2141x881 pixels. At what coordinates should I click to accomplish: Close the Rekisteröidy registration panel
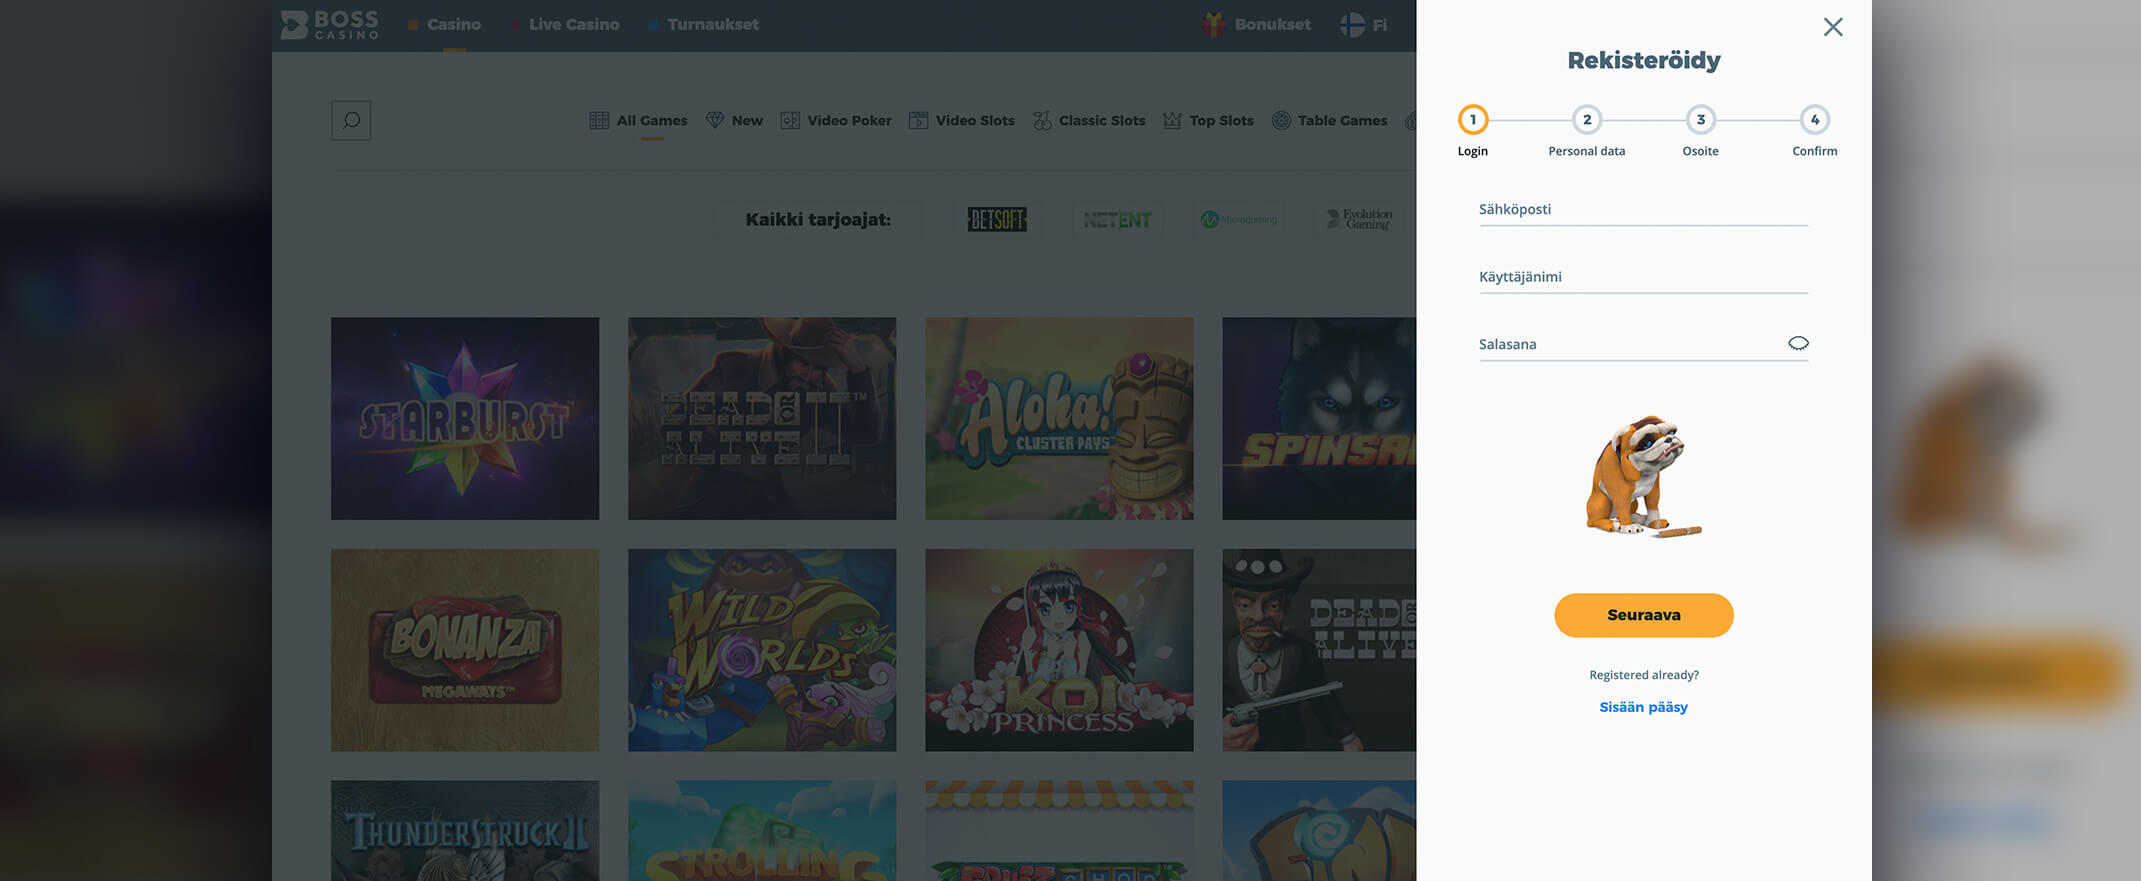pos(1833,27)
